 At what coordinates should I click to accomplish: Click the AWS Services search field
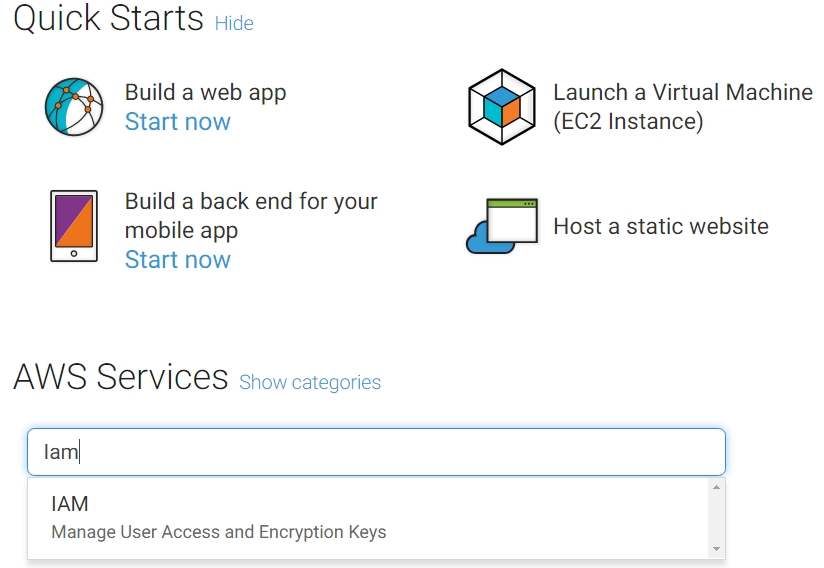tap(376, 452)
